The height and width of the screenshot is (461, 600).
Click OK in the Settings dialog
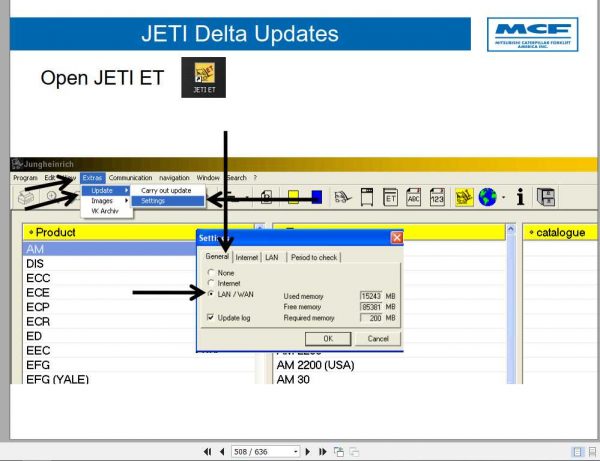(328, 339)
